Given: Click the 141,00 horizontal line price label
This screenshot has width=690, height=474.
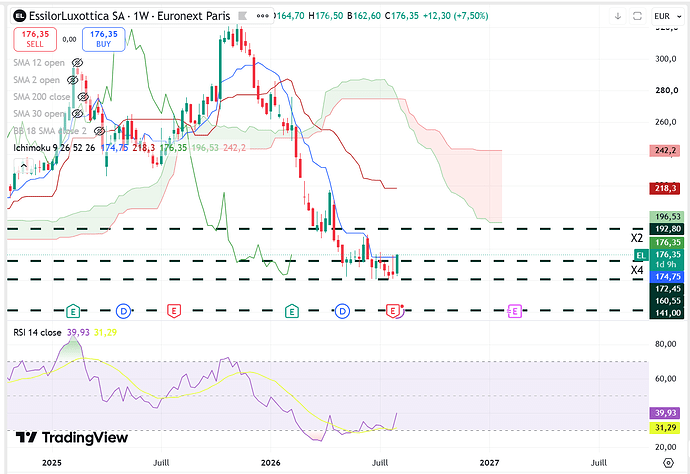Looking at the screenshot, I should tap(667, 313).
